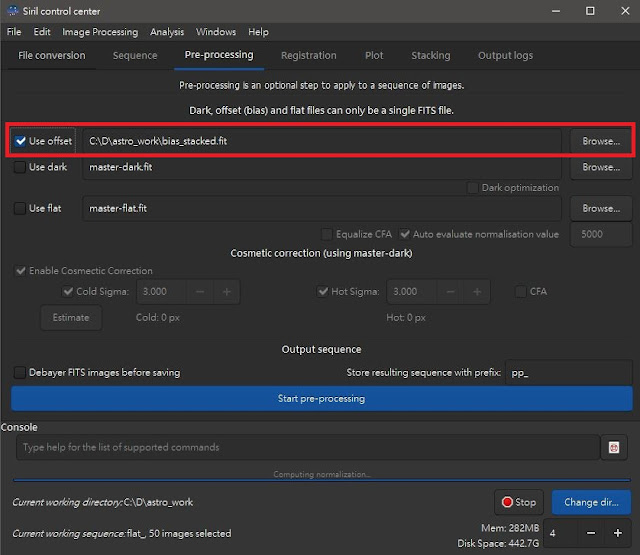Screen dimensions: 640x555
Task: Enable the Use flat checkbox
Action: click(20, 209)
